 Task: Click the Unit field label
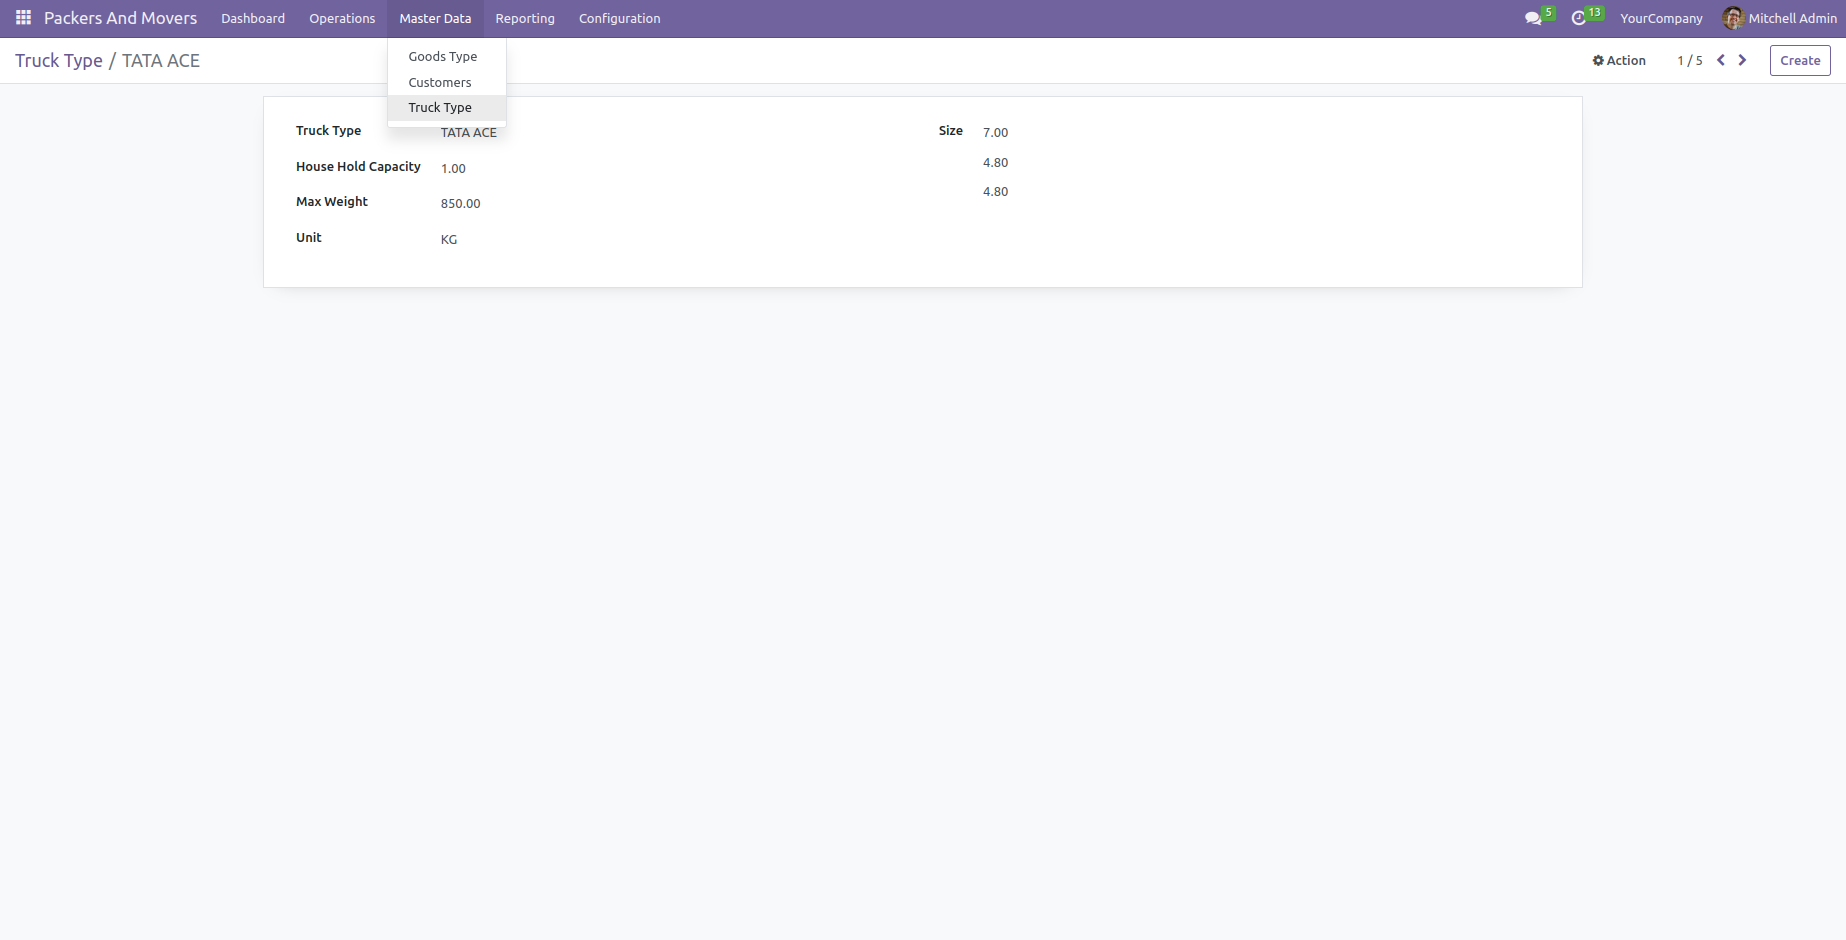point(309,237)
